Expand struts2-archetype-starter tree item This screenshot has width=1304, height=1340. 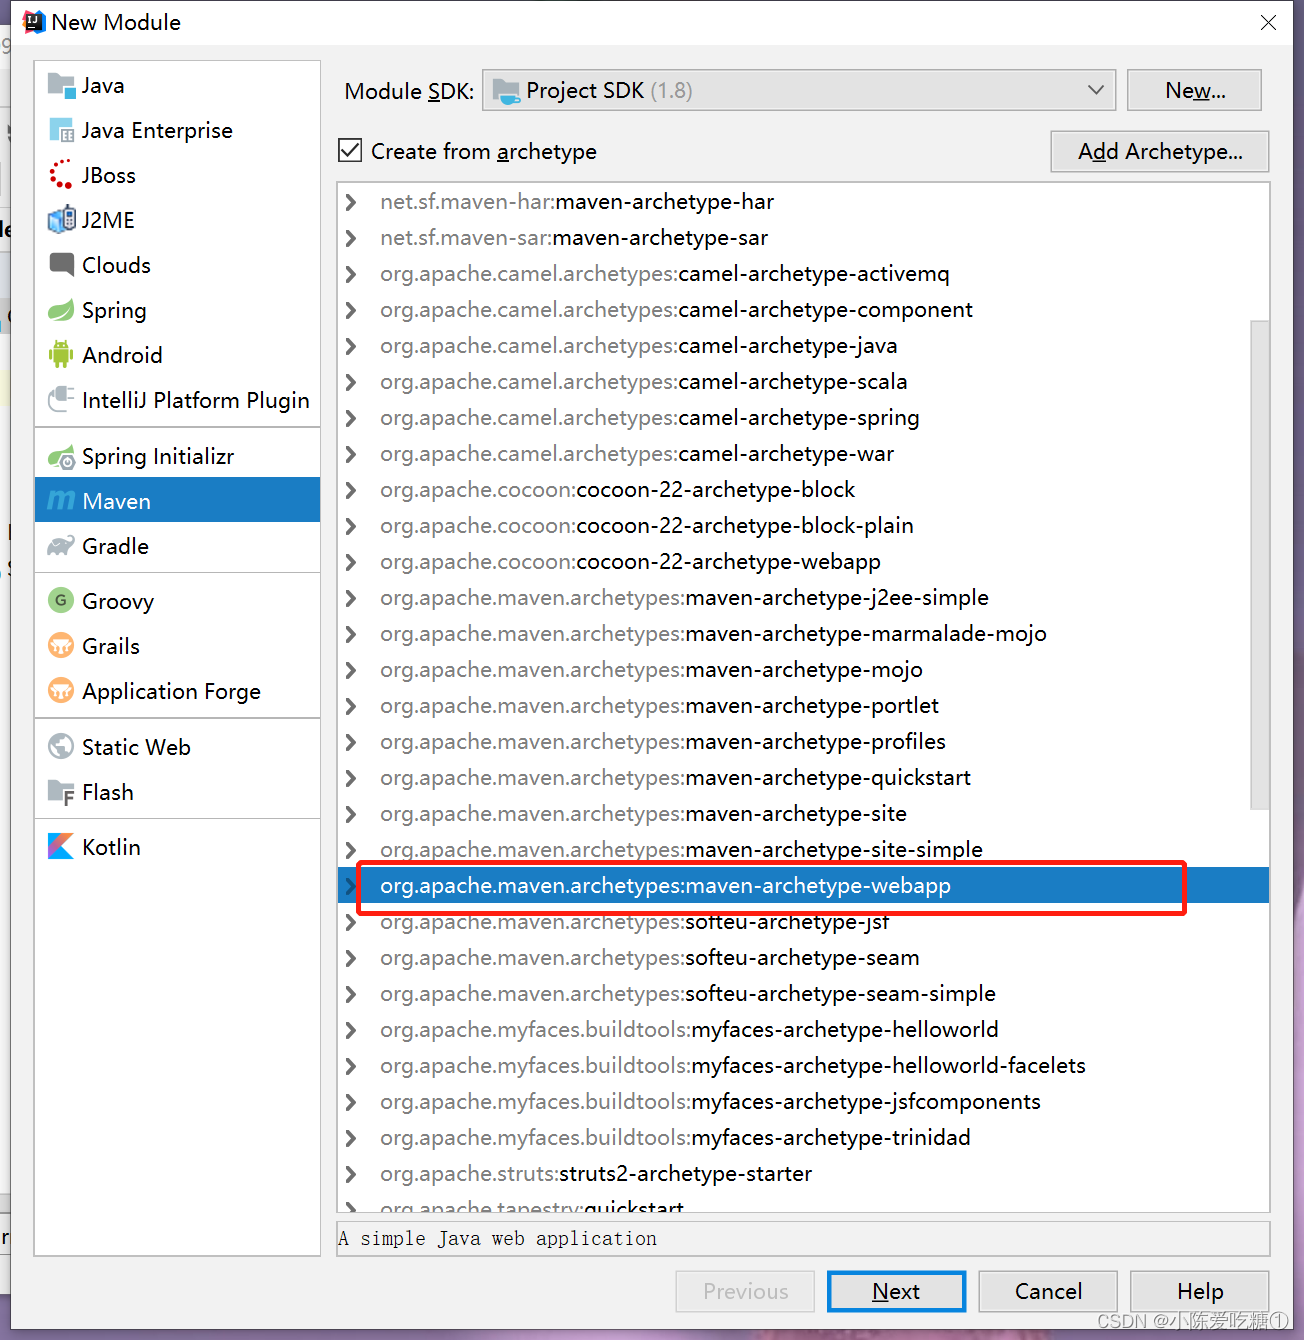pos(351,1174)
